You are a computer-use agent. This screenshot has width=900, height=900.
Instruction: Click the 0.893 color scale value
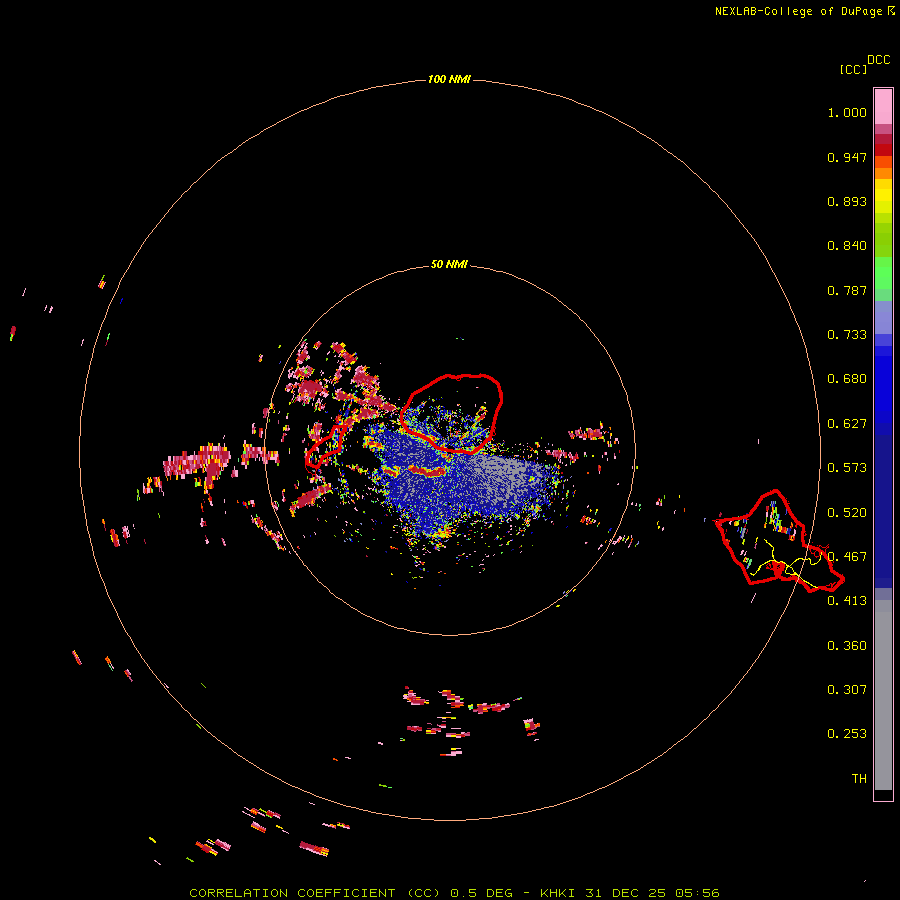coord(847,201)
